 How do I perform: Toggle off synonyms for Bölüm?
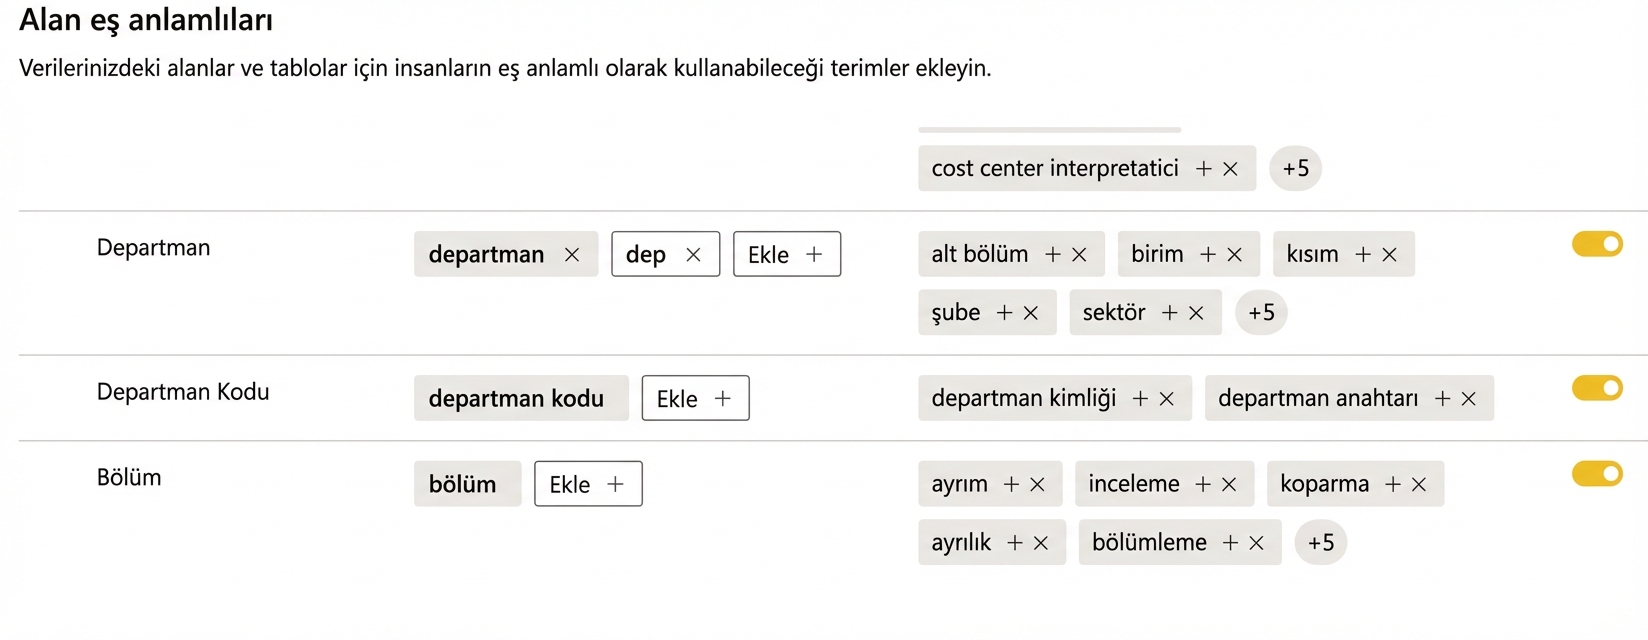click(x=1596, y=474)
